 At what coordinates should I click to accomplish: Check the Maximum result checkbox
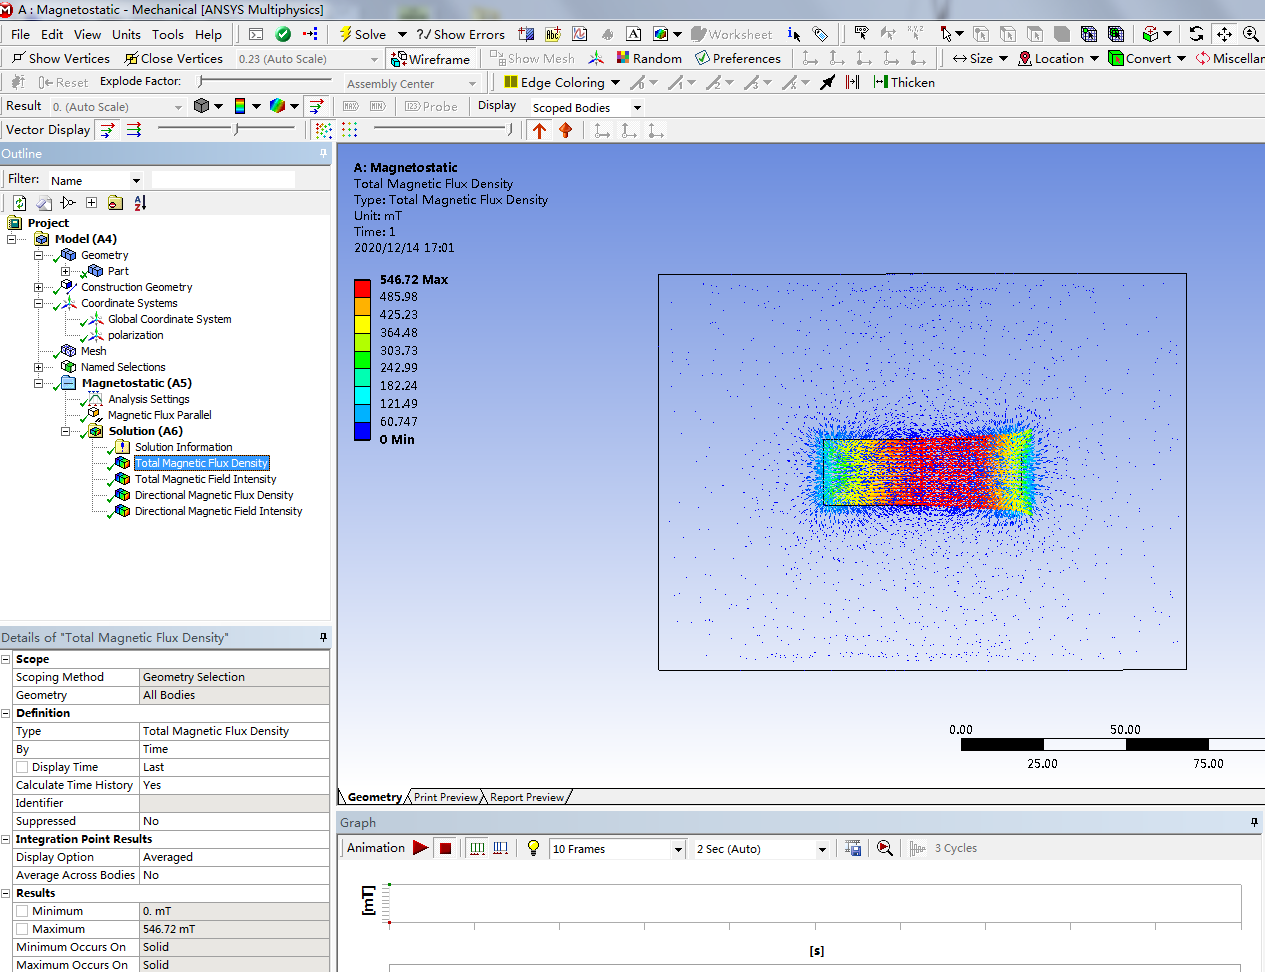(x=22, y=929)
